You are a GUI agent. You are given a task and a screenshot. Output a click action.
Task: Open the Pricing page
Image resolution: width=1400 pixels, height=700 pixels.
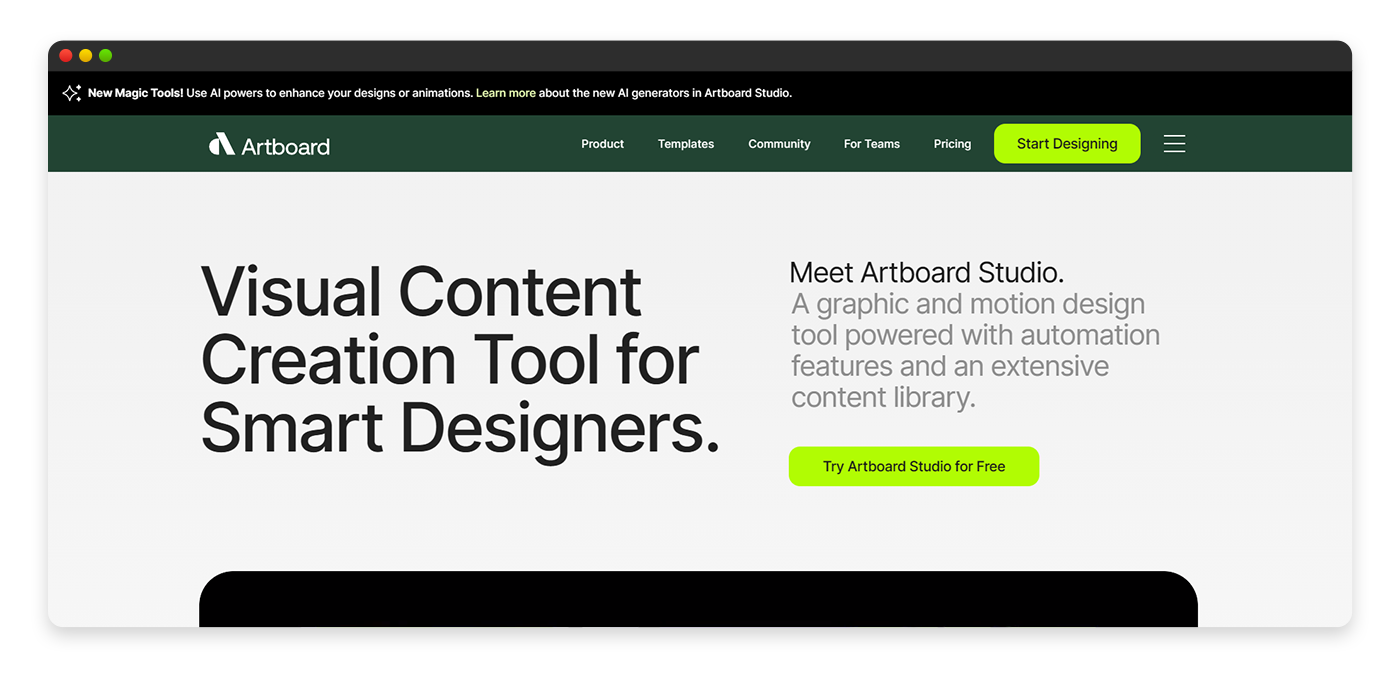pyautogui.click(x=952, y=144)
